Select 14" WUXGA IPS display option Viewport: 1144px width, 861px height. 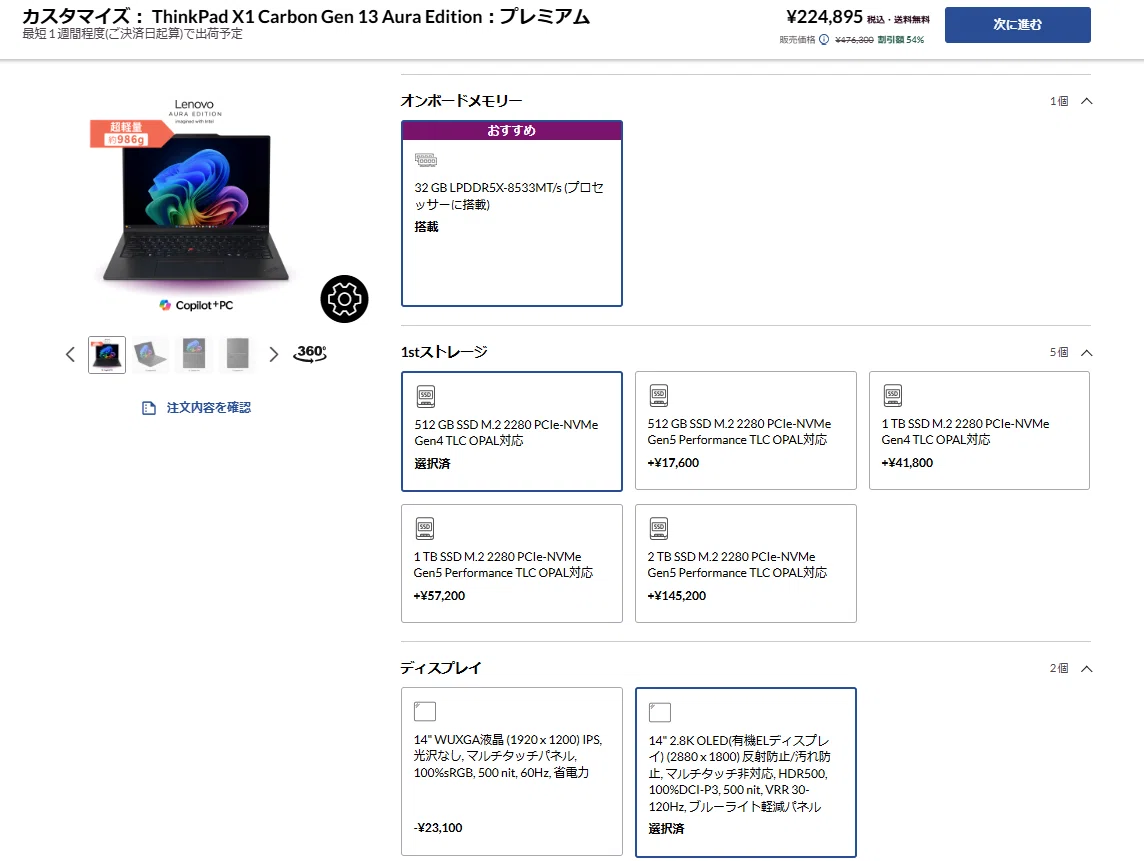pos(511,771)
